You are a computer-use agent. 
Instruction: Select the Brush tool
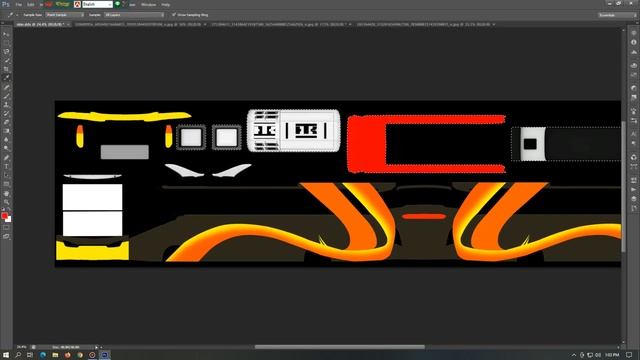[6, 96]
